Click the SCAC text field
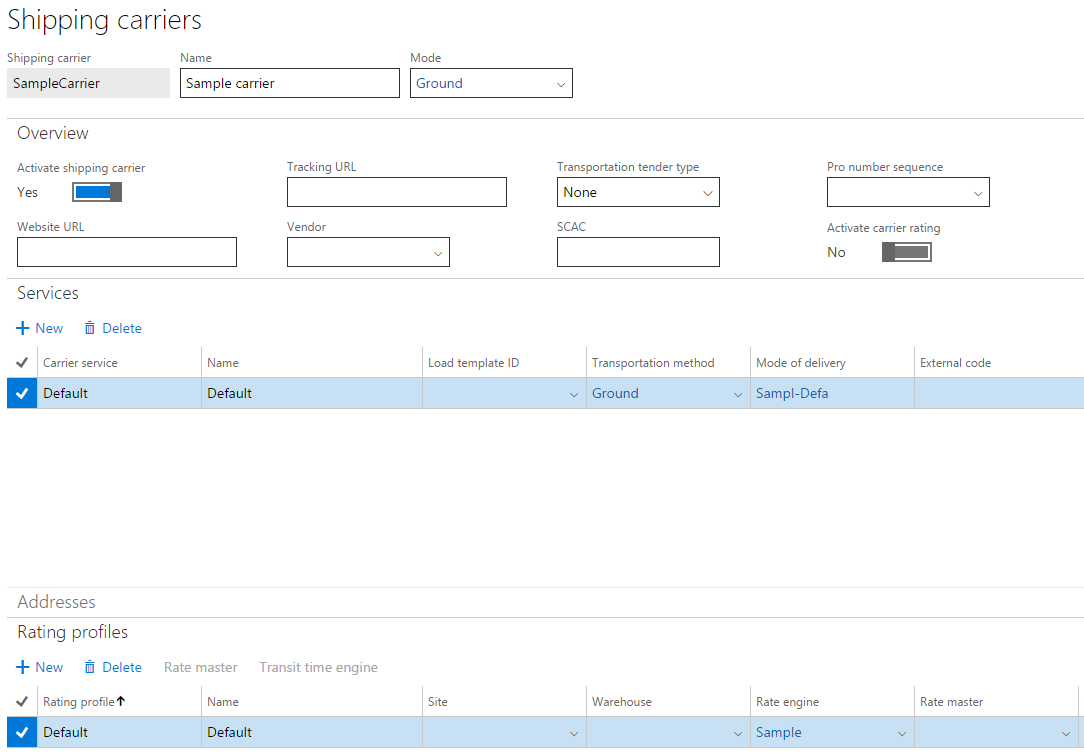1084x755 pixels. [637, 252]
